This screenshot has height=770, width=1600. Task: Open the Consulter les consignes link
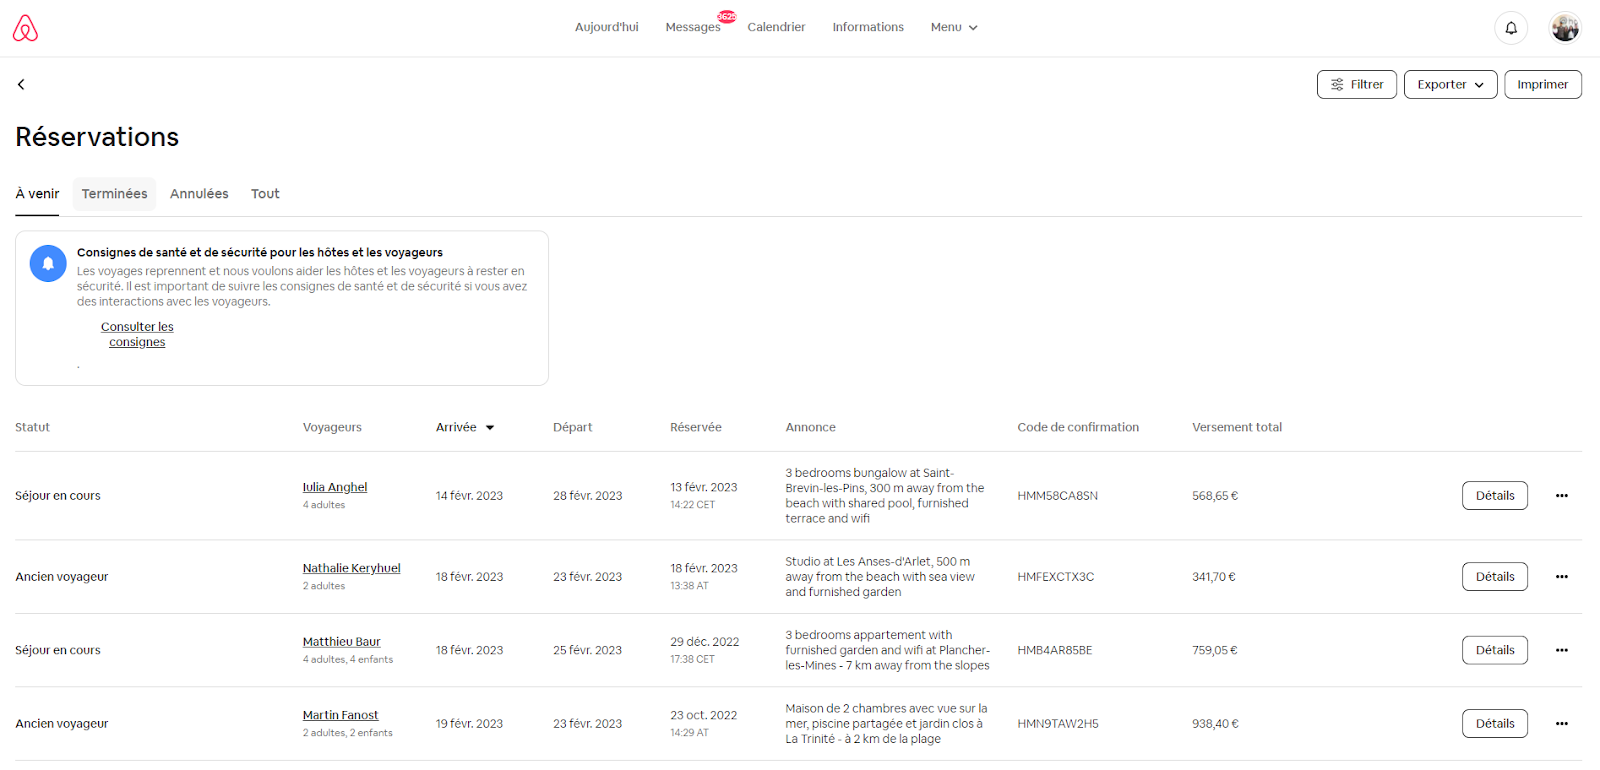[x=137, y=335]
